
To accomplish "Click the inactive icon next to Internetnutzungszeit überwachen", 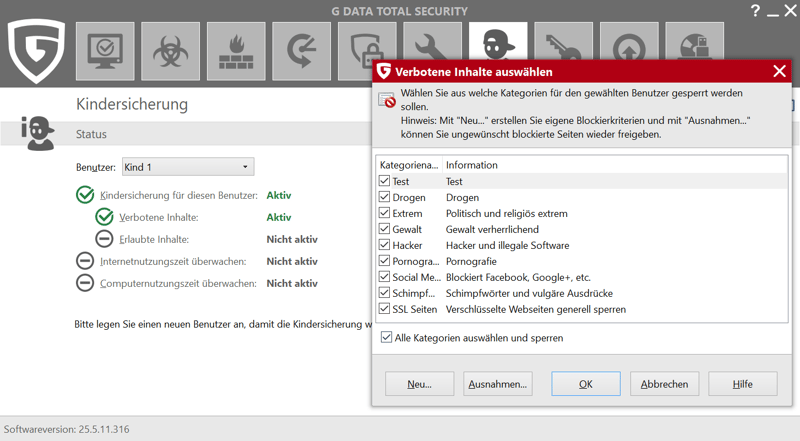I will (85, 261).
